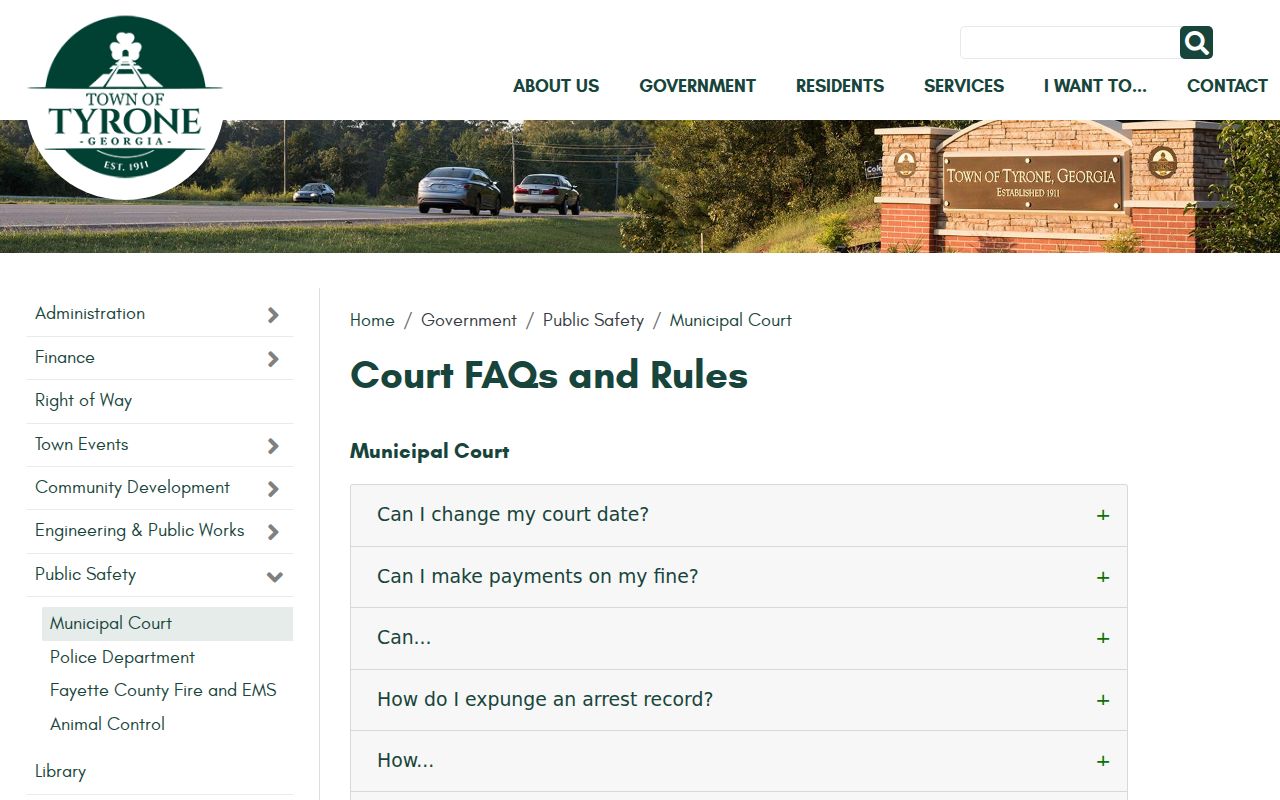Open the Services menu
Image resolution: width=1280 pixels, height=800 pixels.
pyautogui.click(x=964, y=86)
